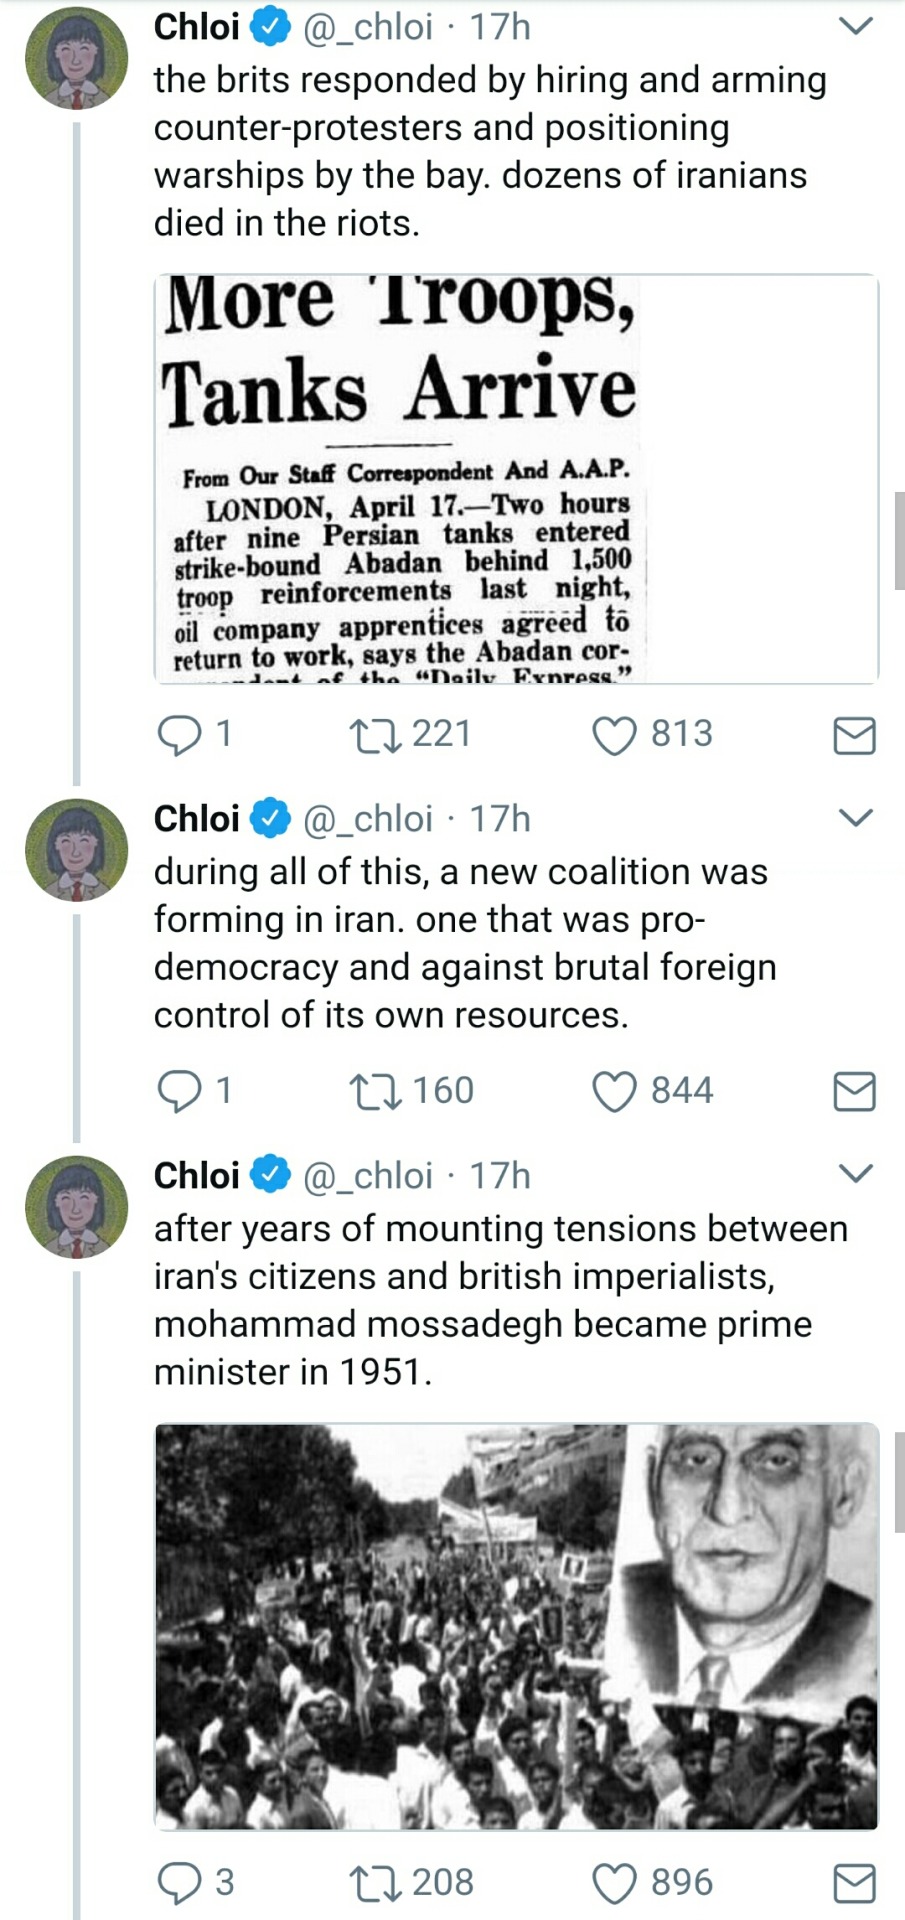
Task: View the Mossadegh crowd photo
Action: click(516, 1626)
